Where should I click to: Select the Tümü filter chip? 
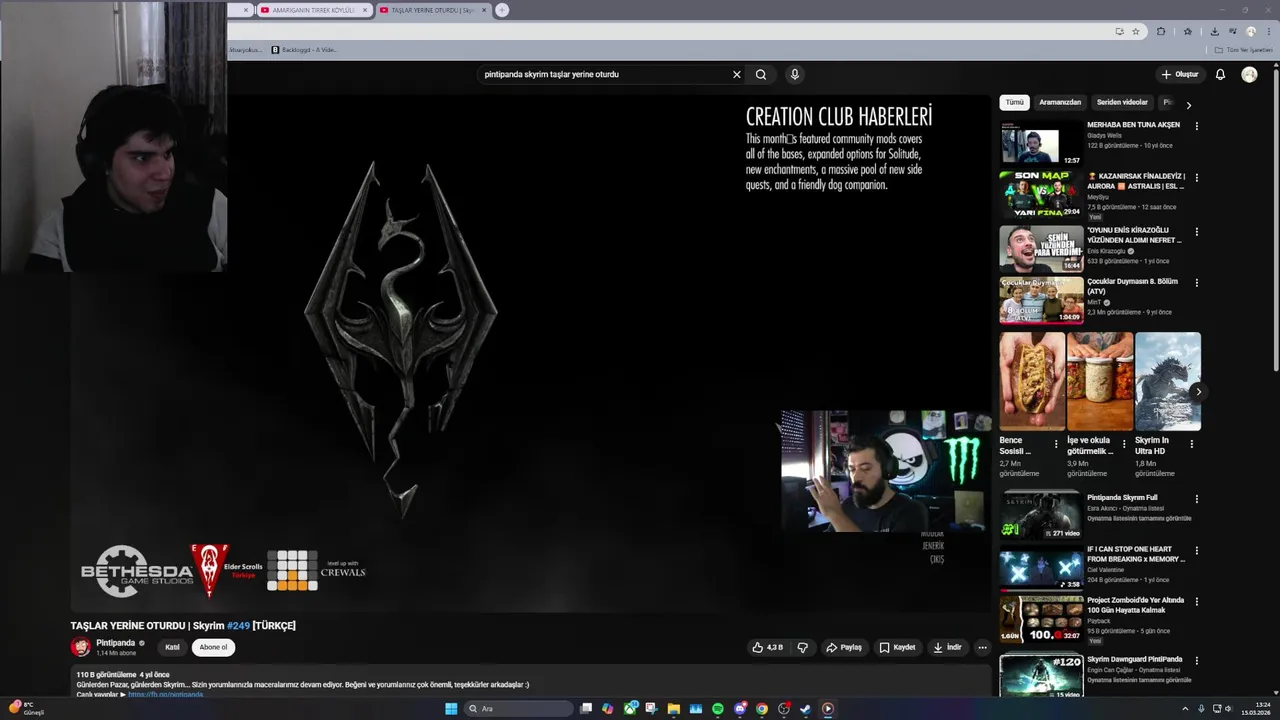[1015, 102]
